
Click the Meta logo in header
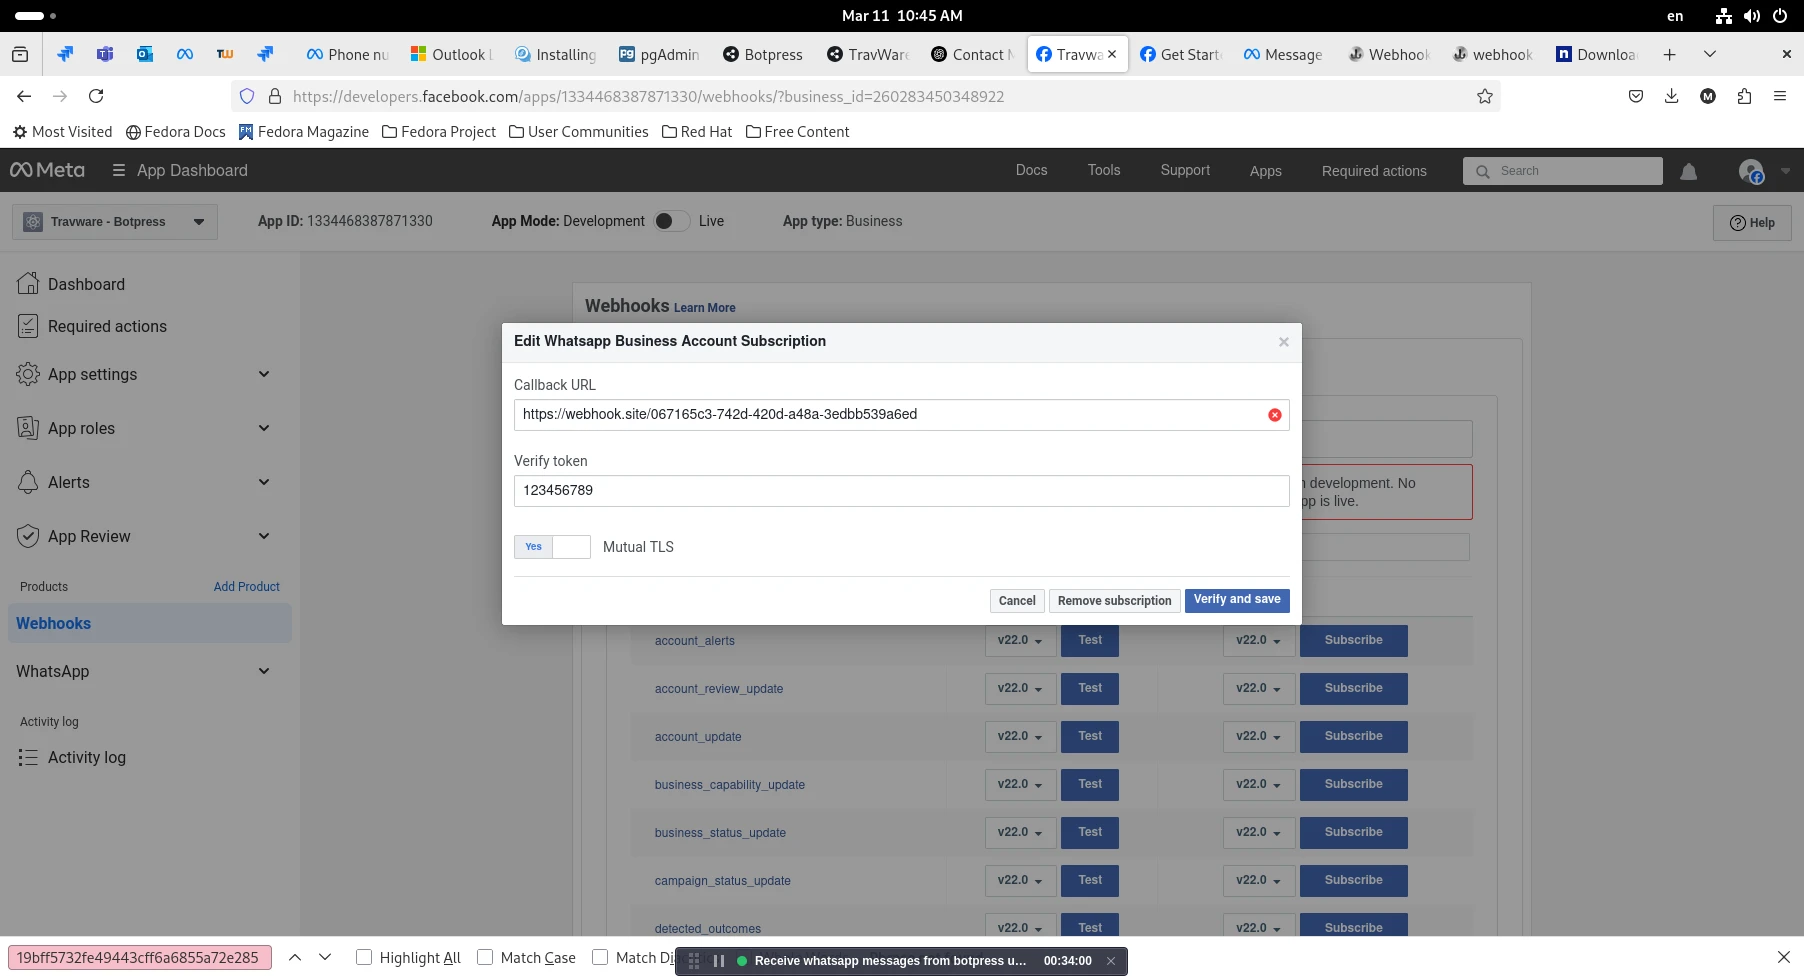coord(47,170)
